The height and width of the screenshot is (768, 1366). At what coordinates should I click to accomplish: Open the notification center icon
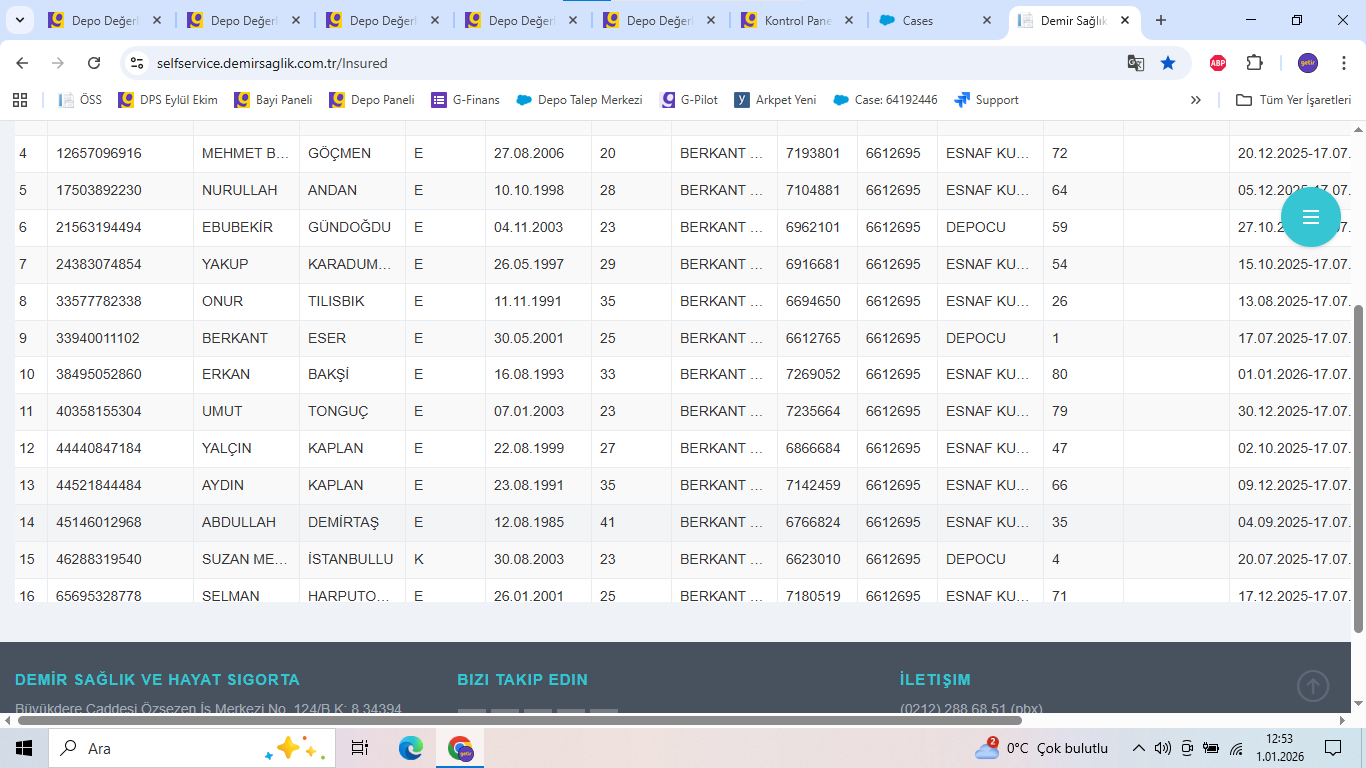click(x=1333, y=748)
